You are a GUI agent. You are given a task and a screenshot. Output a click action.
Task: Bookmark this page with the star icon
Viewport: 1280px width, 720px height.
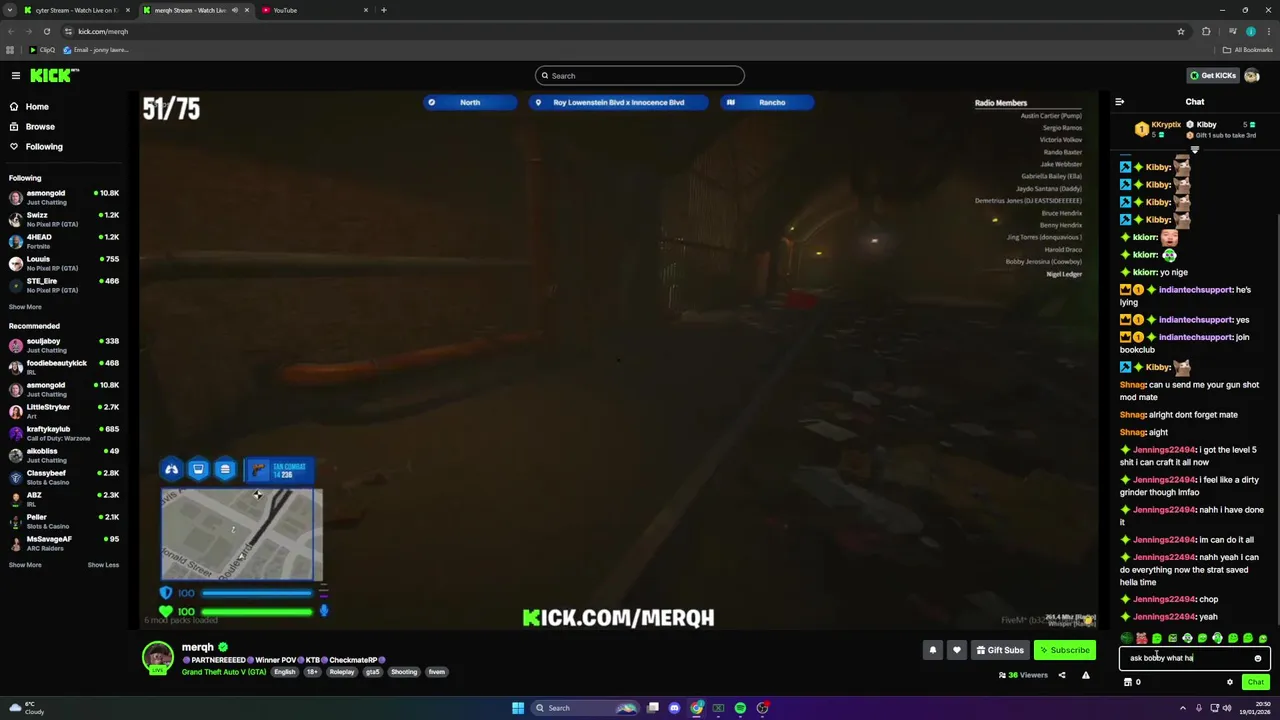1181,31
